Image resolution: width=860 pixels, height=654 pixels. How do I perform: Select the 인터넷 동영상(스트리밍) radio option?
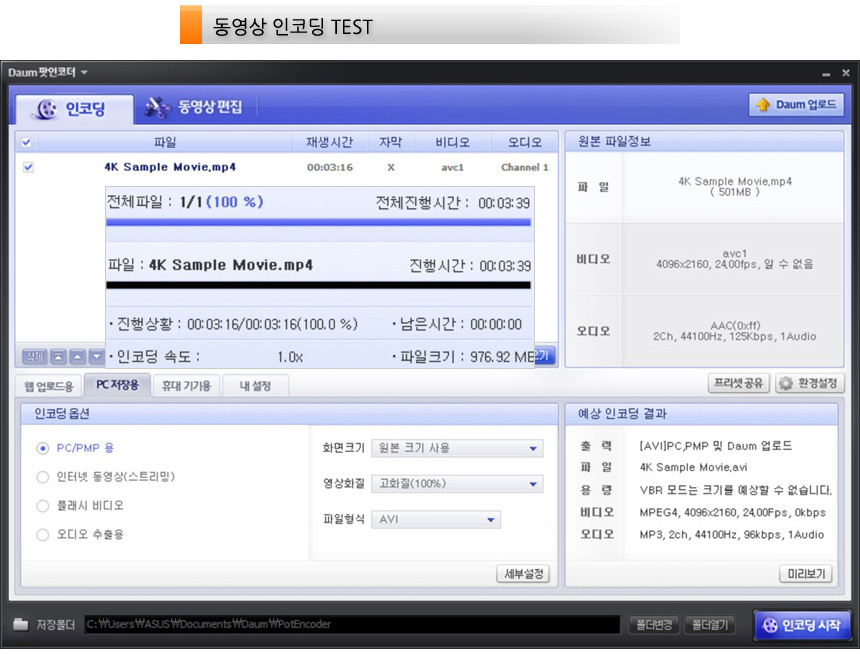click(43, 477)
